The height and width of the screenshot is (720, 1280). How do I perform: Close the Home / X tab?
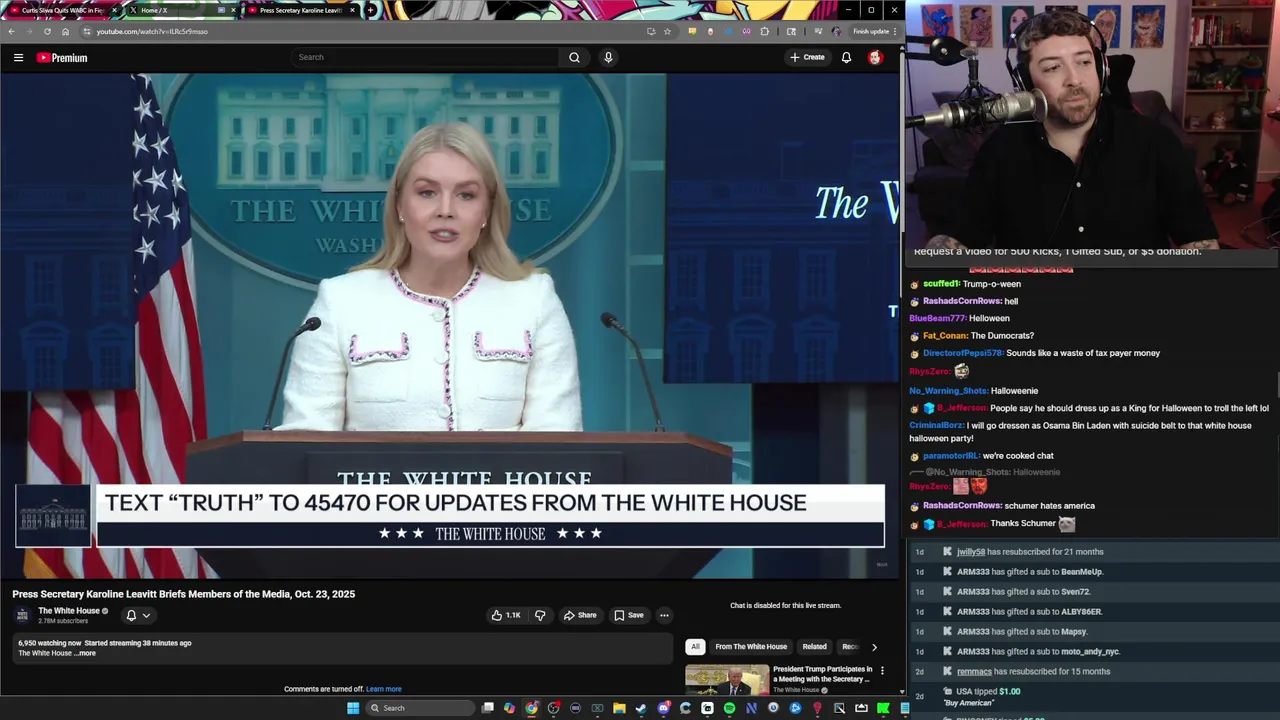click(x=234, y=10)
